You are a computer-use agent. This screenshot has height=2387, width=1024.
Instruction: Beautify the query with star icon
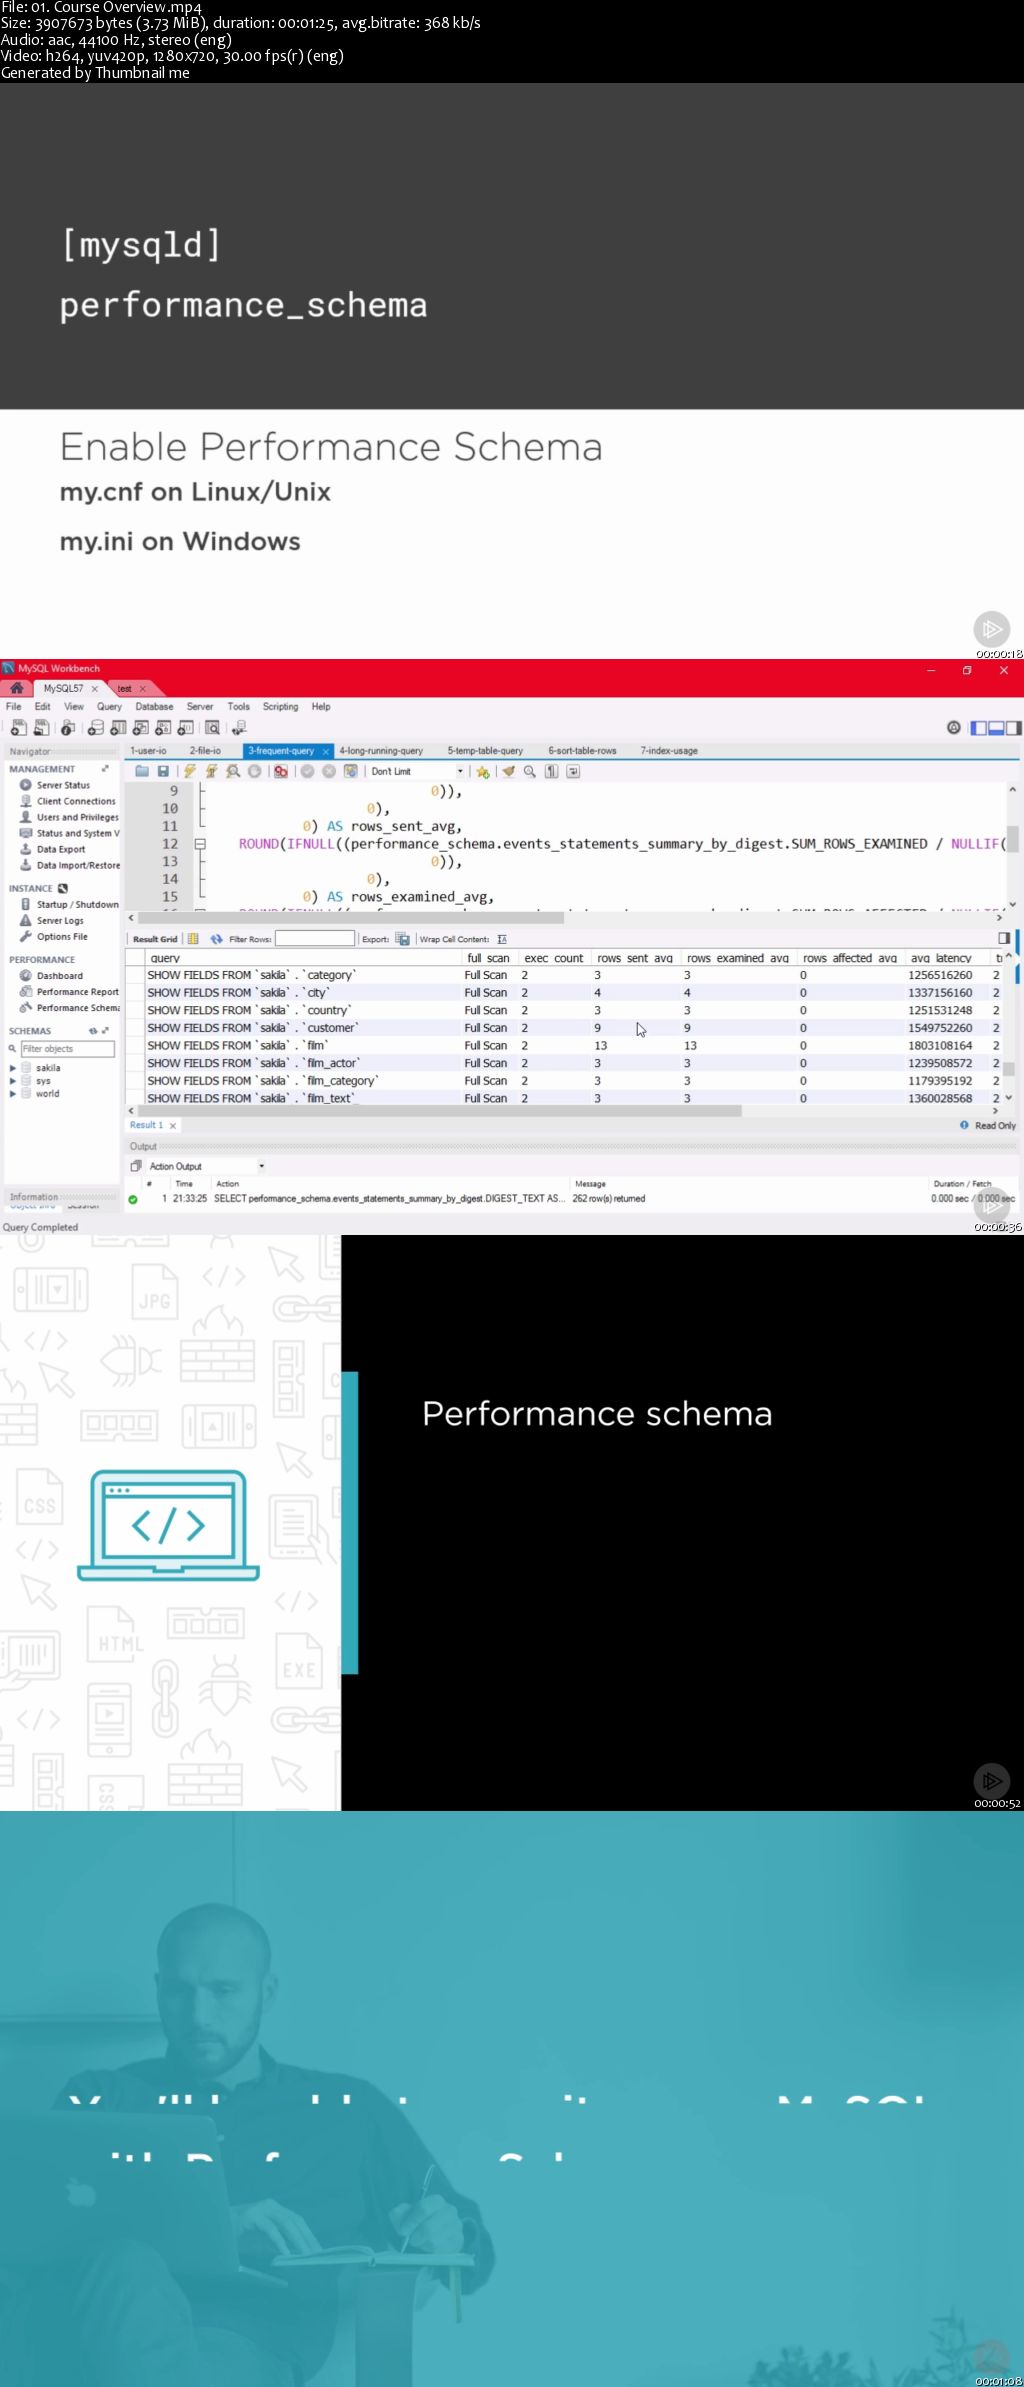tap(483, 771)
